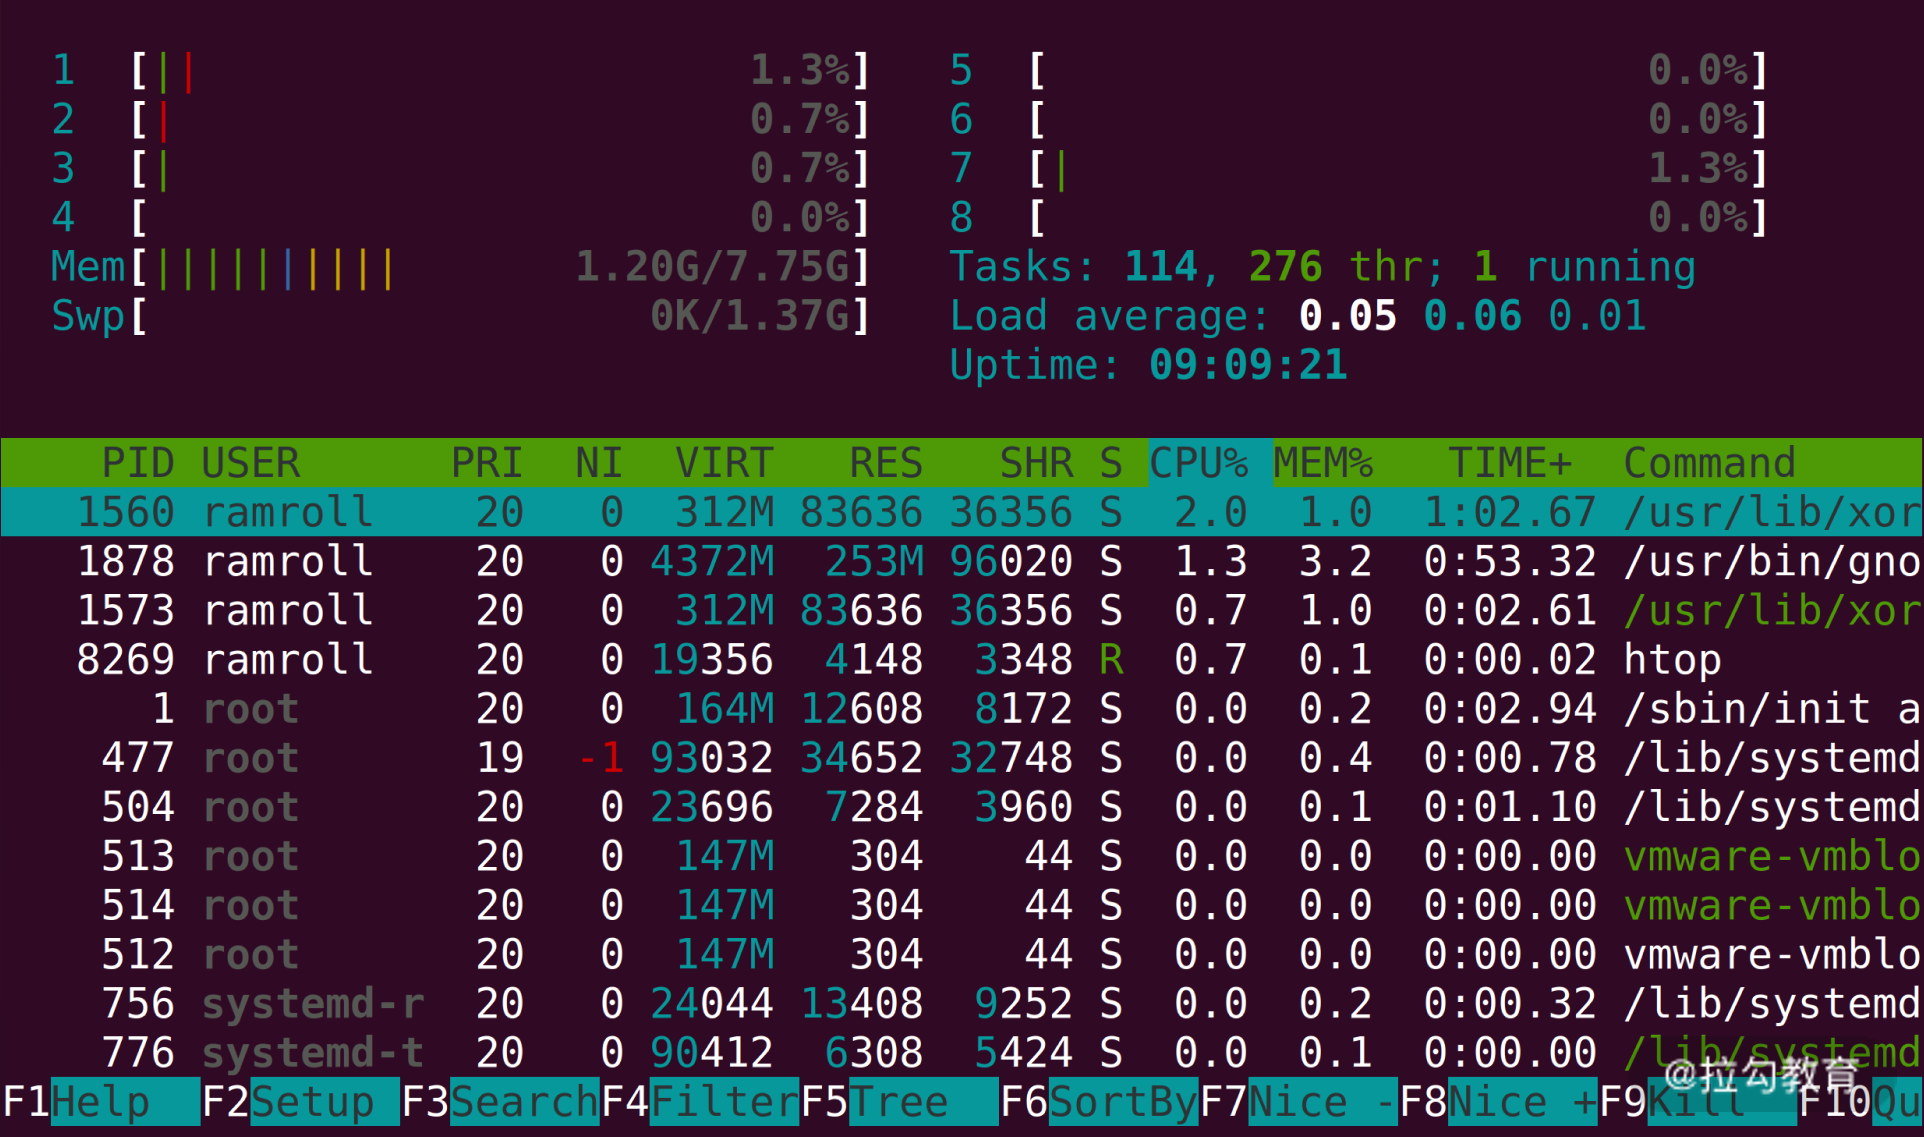Sort by CPU% column header

click(x=1198, y=463)
